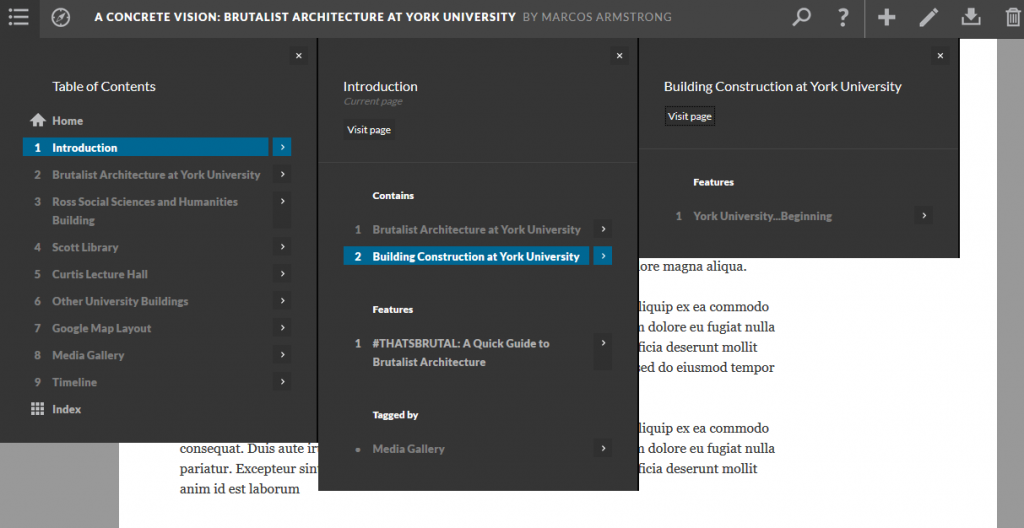Open Media Gallery under Tagged by

pyautogui.click(x=408, y=448)
